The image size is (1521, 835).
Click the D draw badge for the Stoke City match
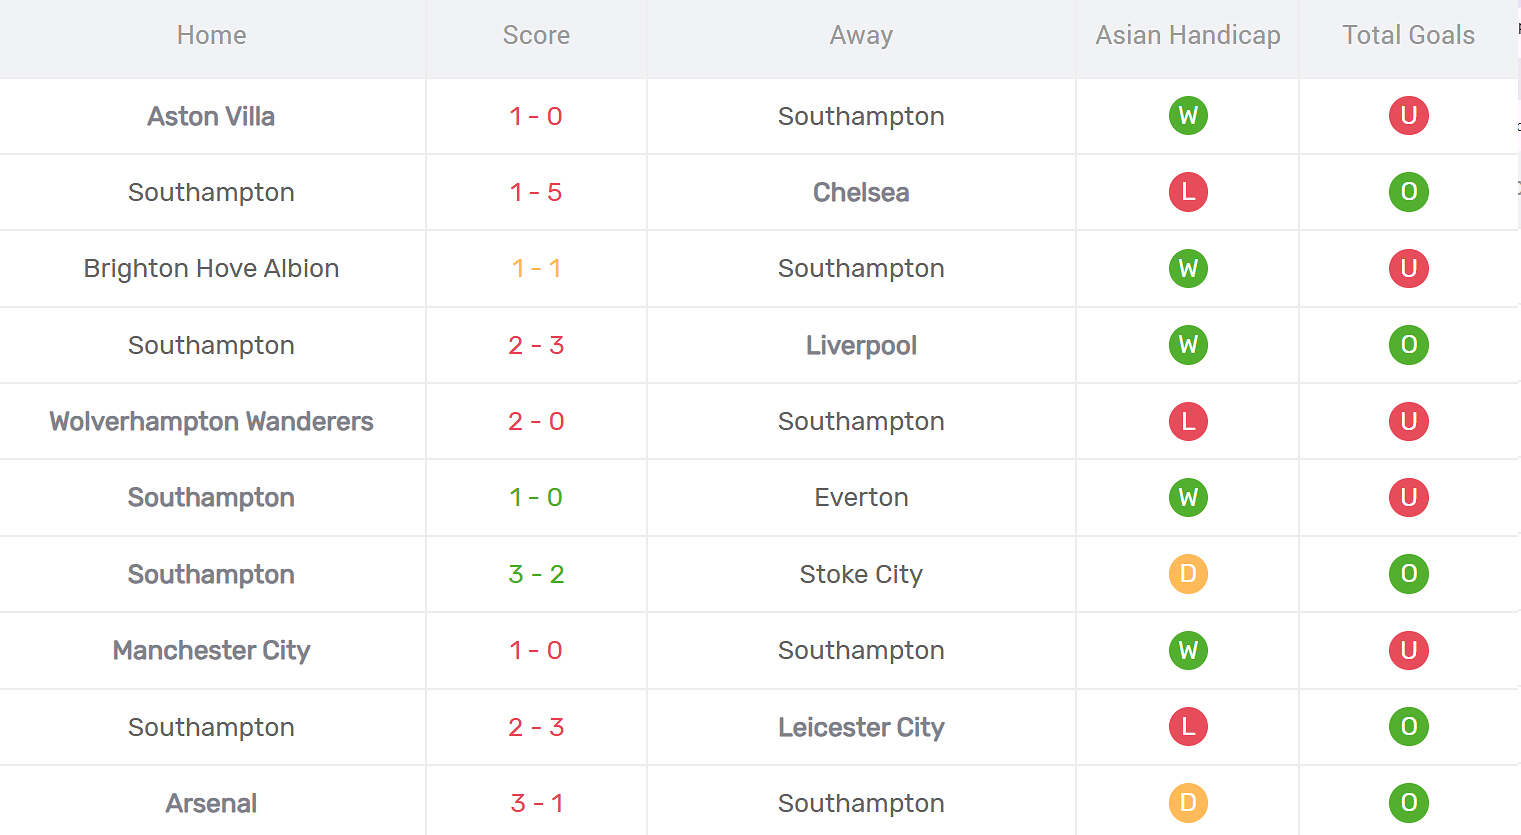coord(1188,574)
